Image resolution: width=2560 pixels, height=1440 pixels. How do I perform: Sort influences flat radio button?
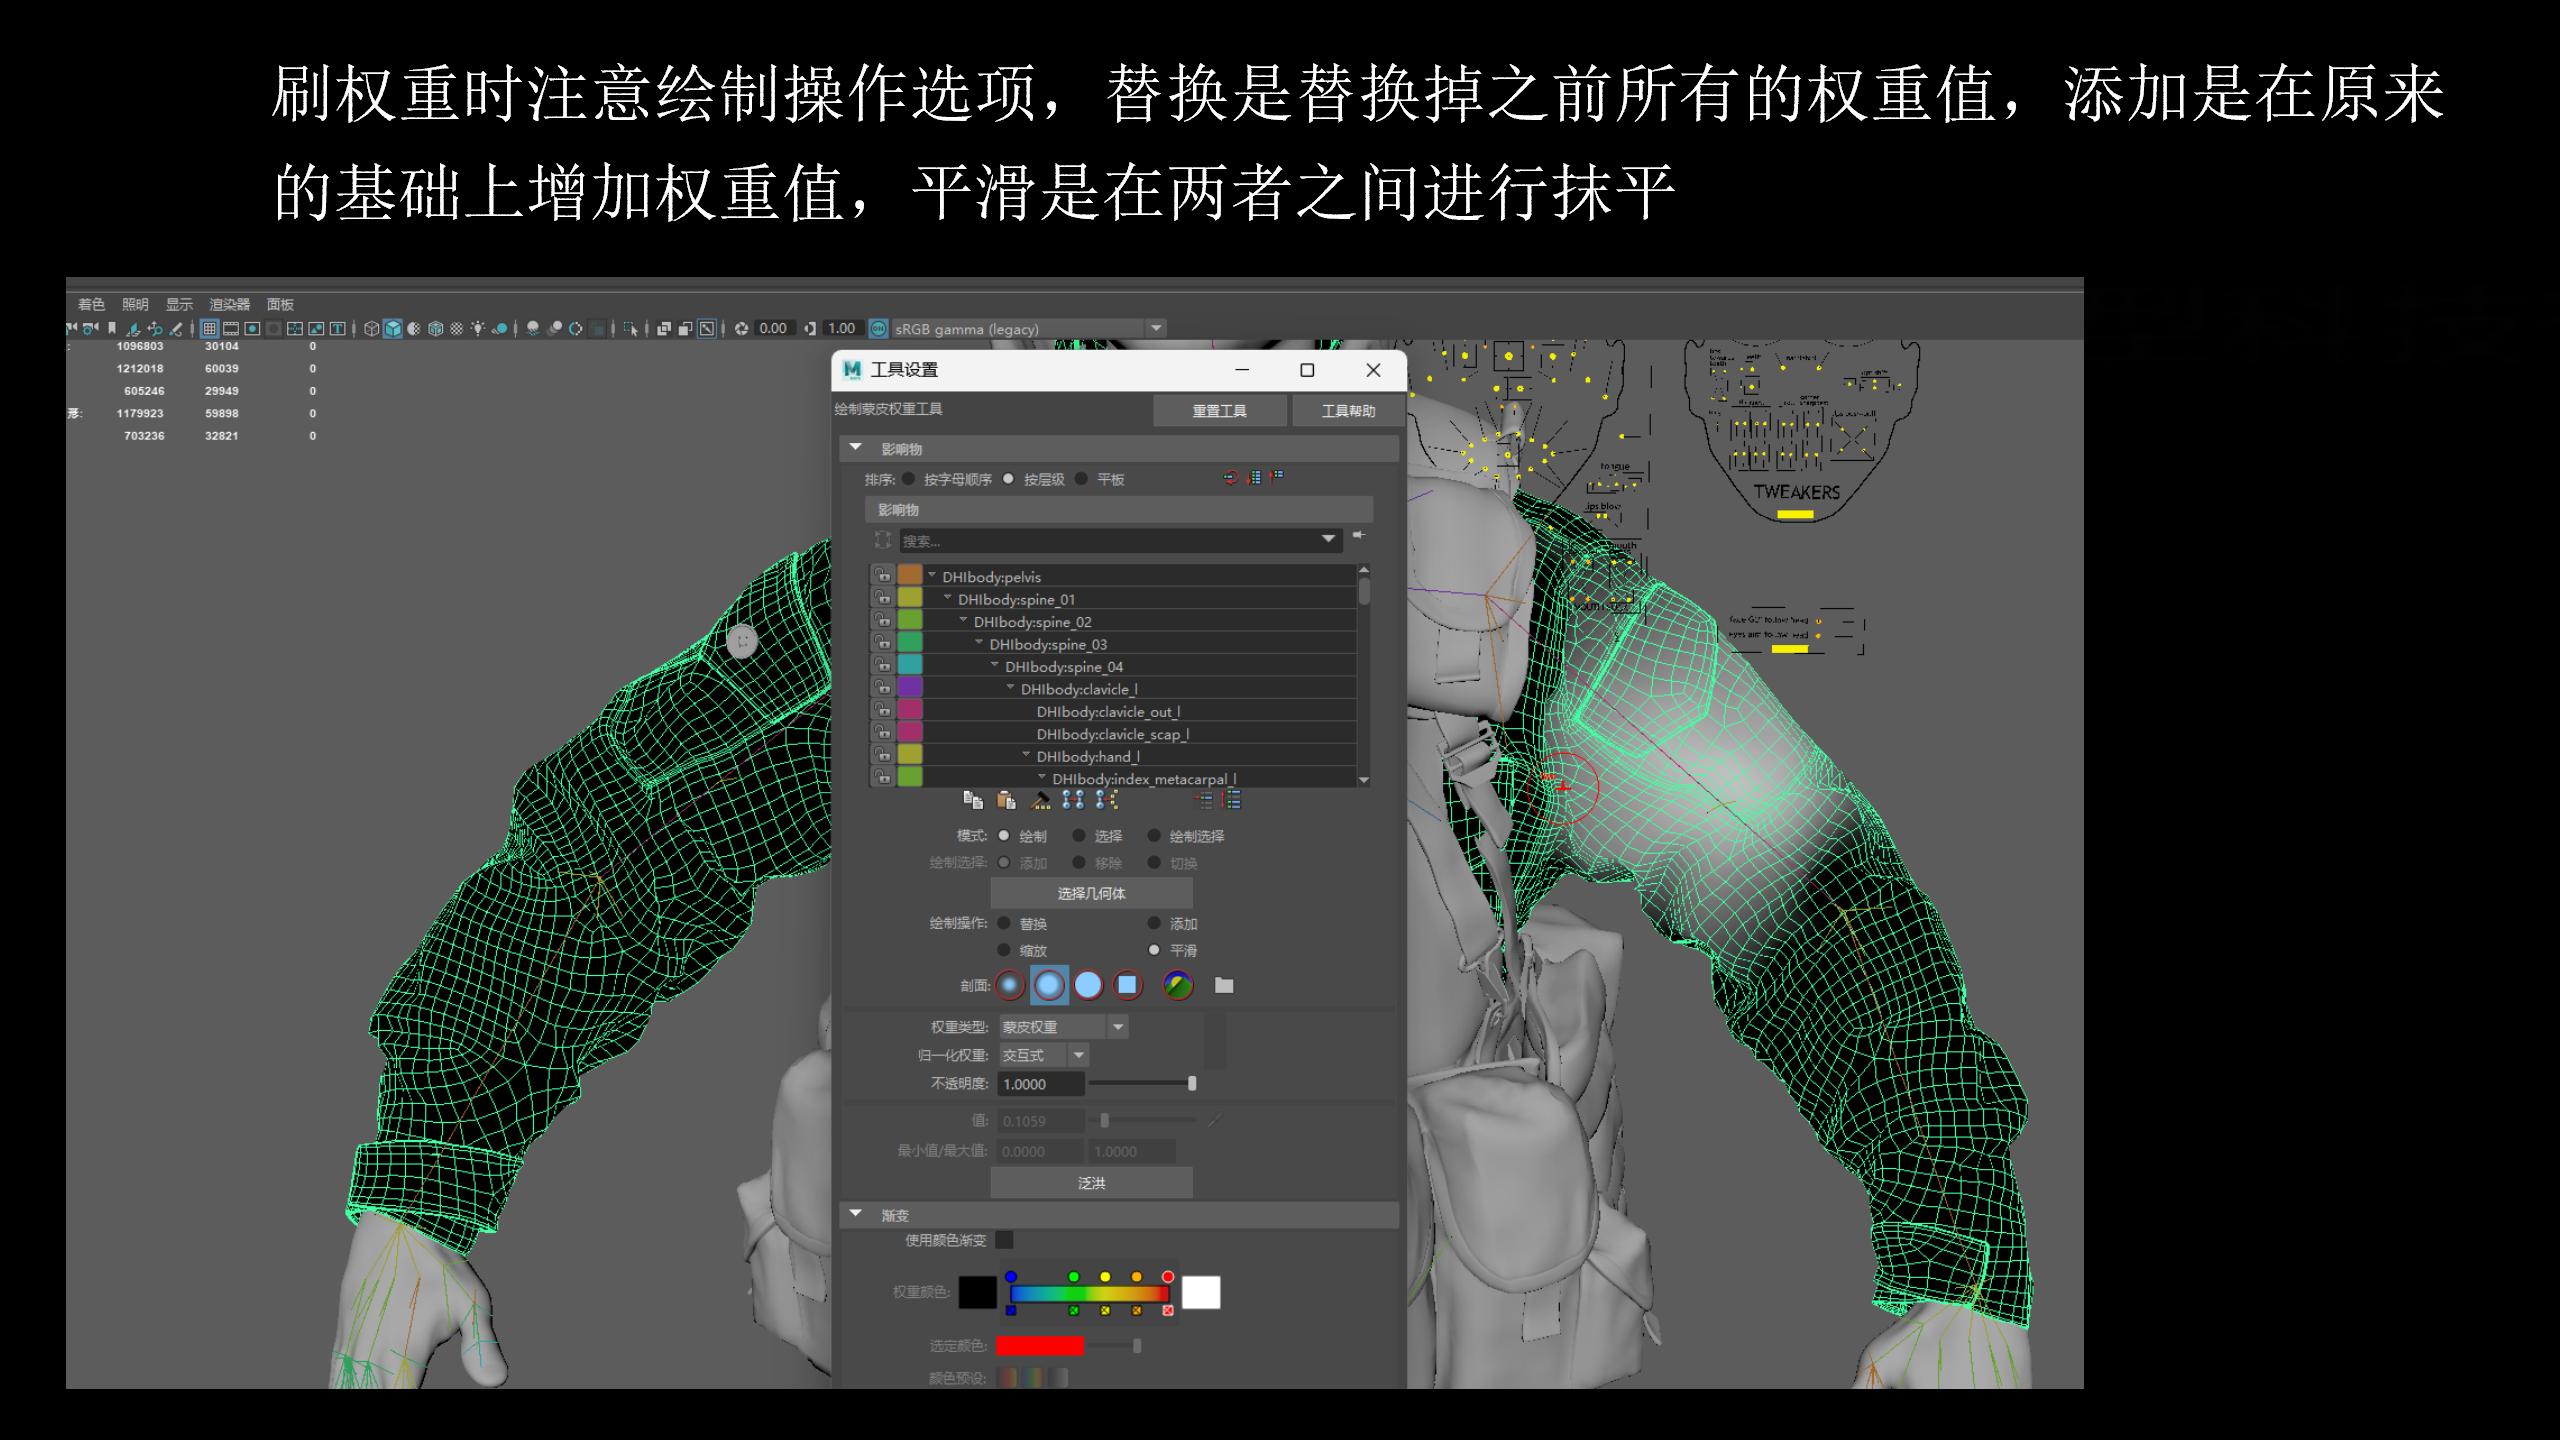[1081, 479]
